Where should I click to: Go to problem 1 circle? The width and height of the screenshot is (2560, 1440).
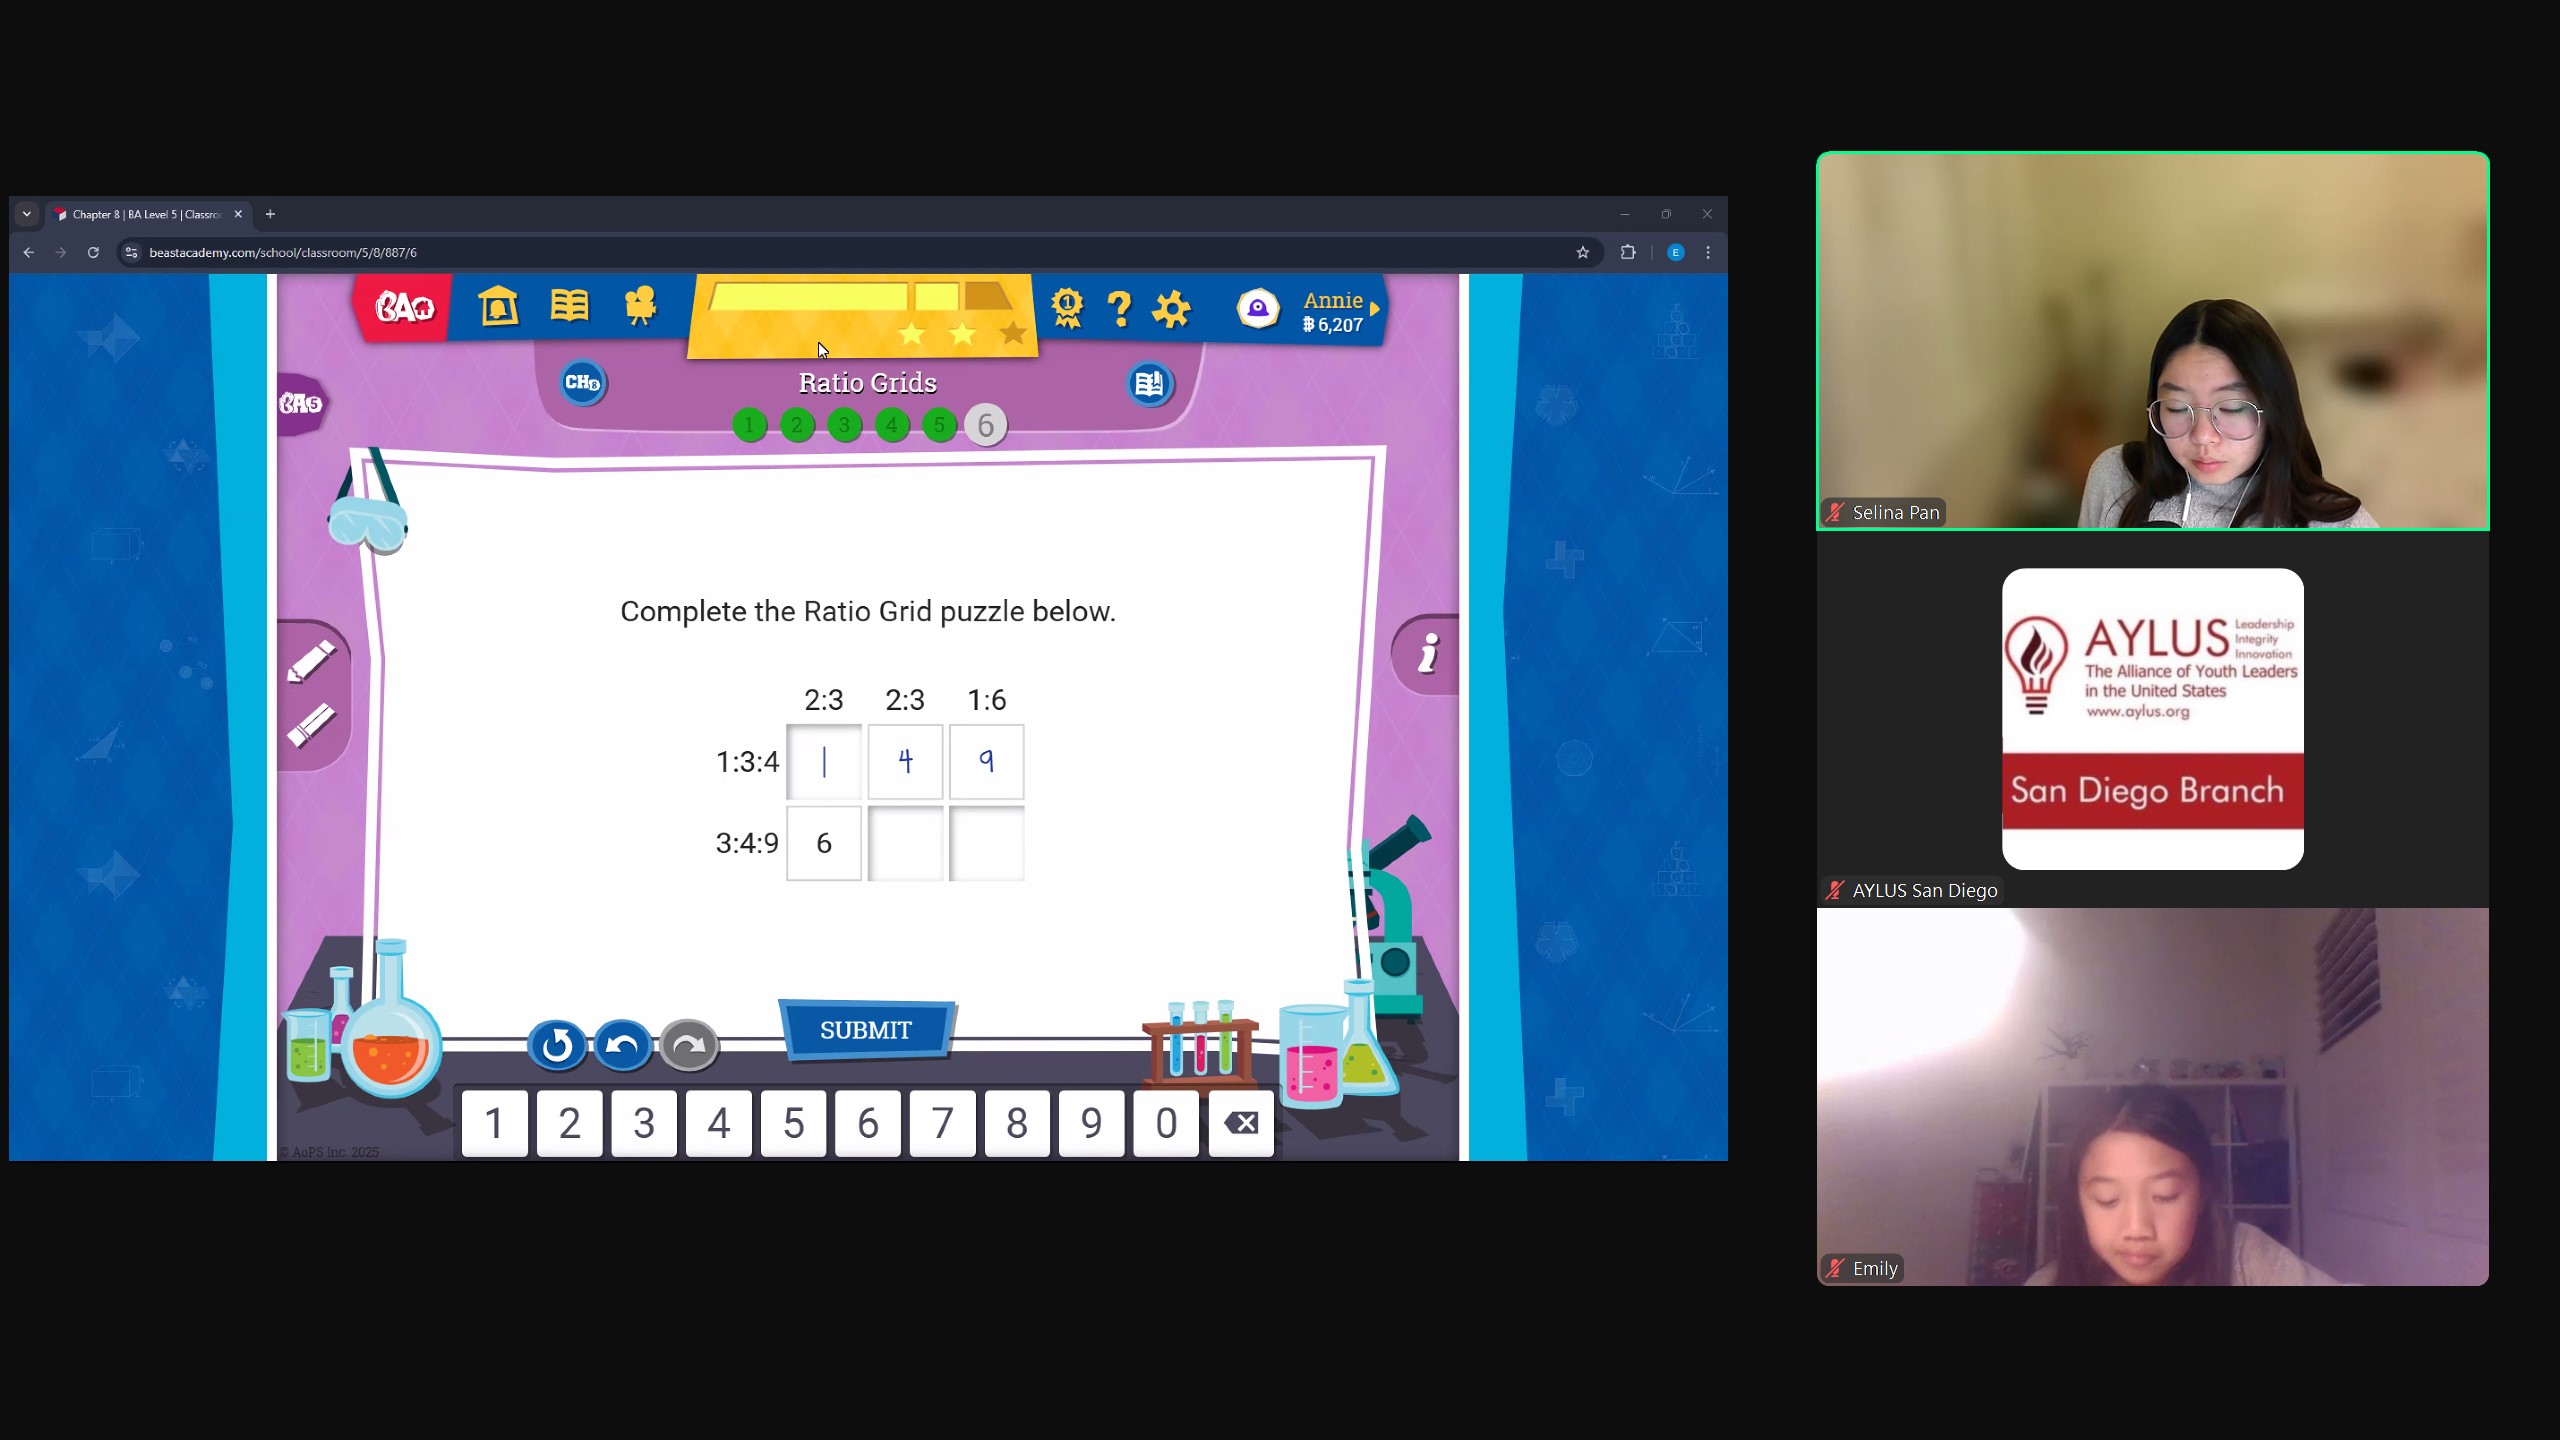[749, 425]
